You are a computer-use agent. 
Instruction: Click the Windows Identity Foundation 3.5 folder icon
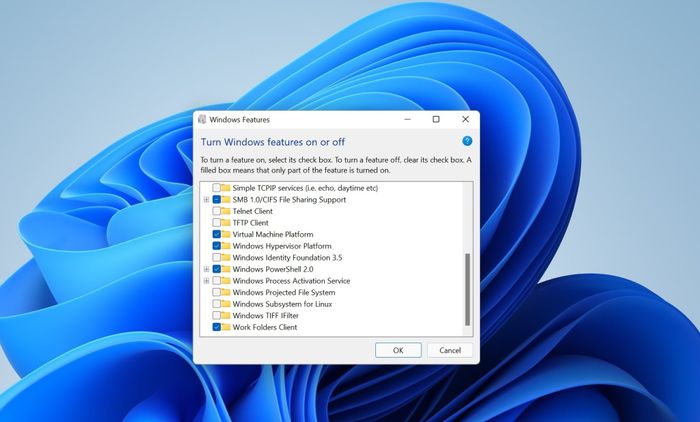pyautogui.click(x=226, y=257)
